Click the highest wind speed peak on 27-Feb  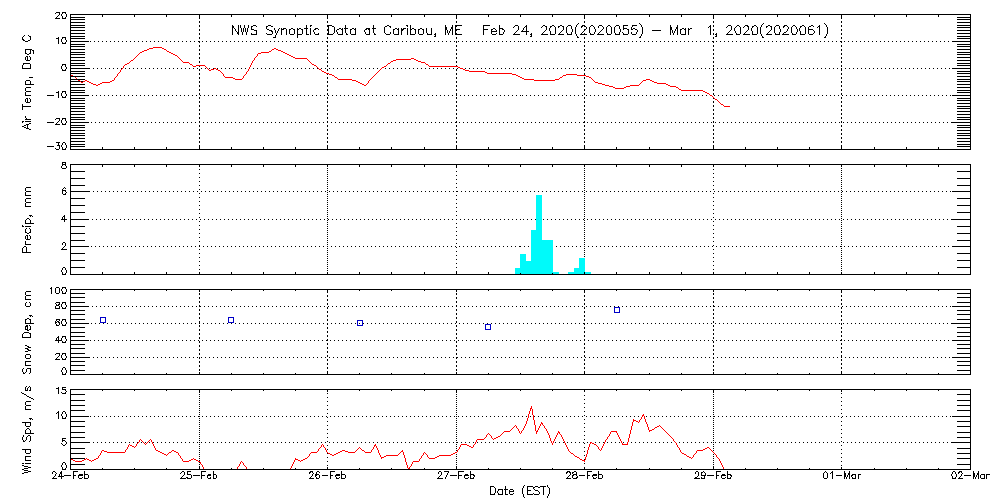[531, 407]
